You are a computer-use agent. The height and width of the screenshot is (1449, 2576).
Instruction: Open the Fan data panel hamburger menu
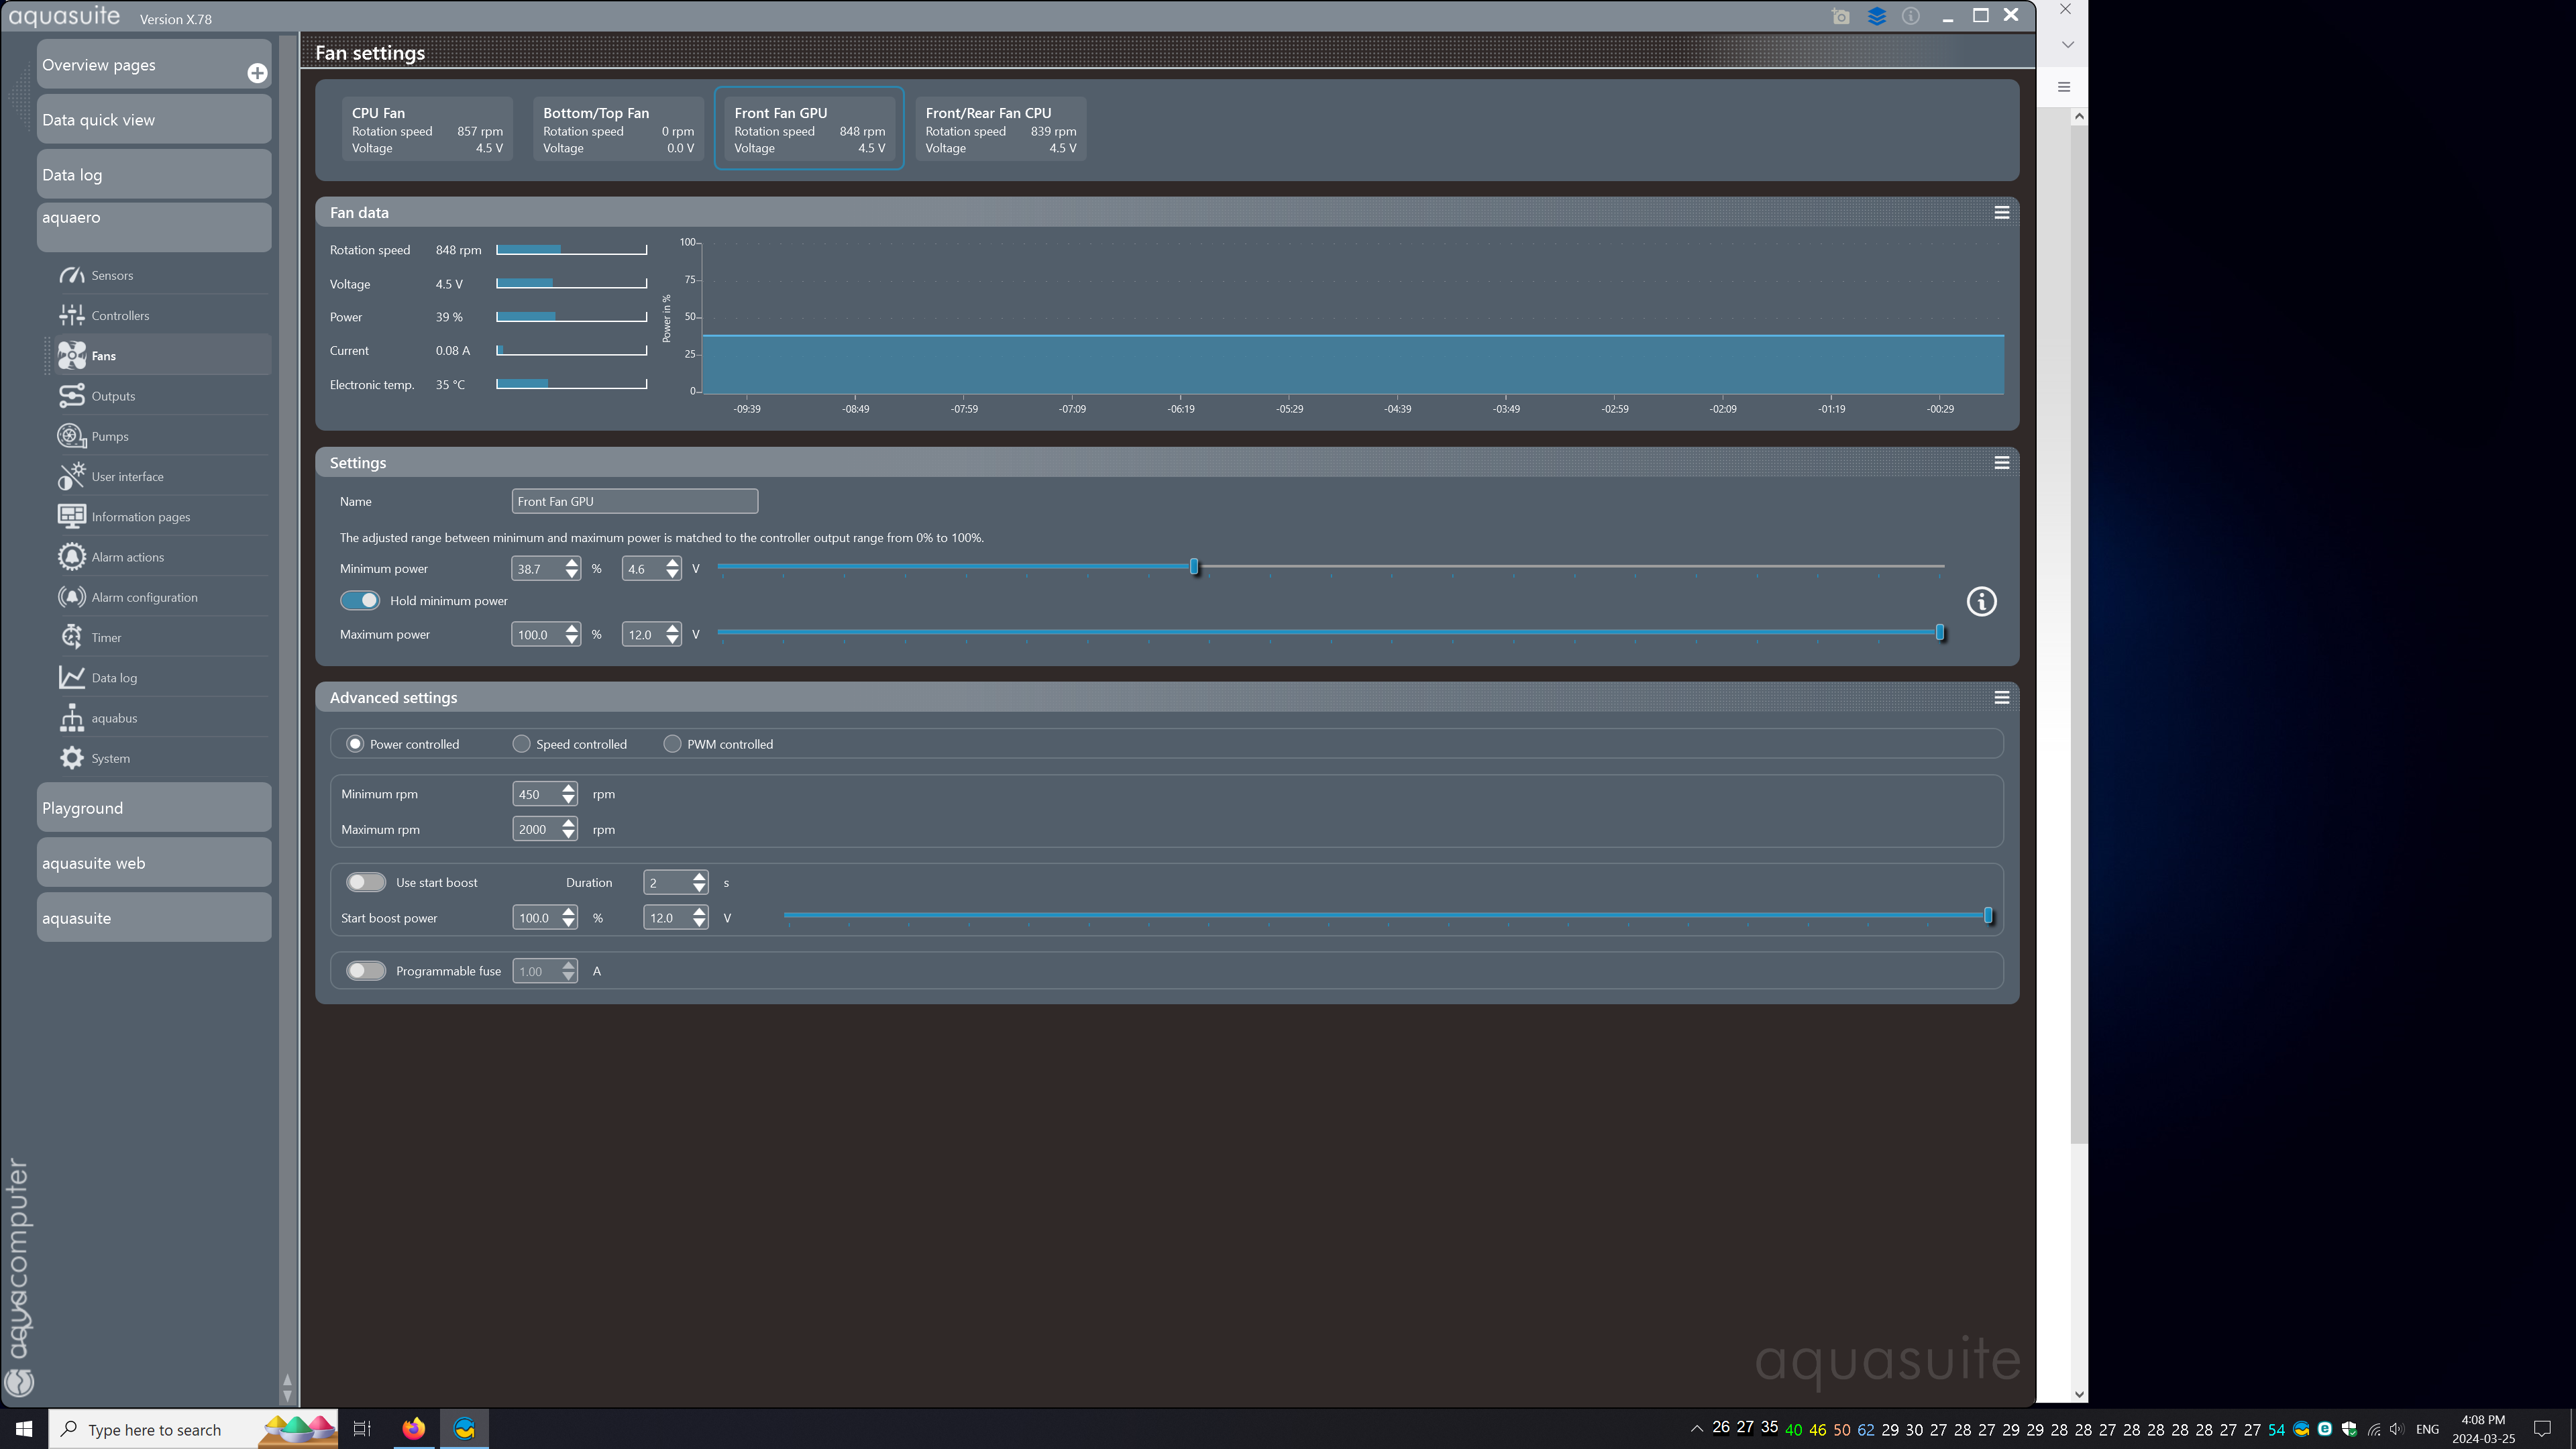tap(2001, 212)
